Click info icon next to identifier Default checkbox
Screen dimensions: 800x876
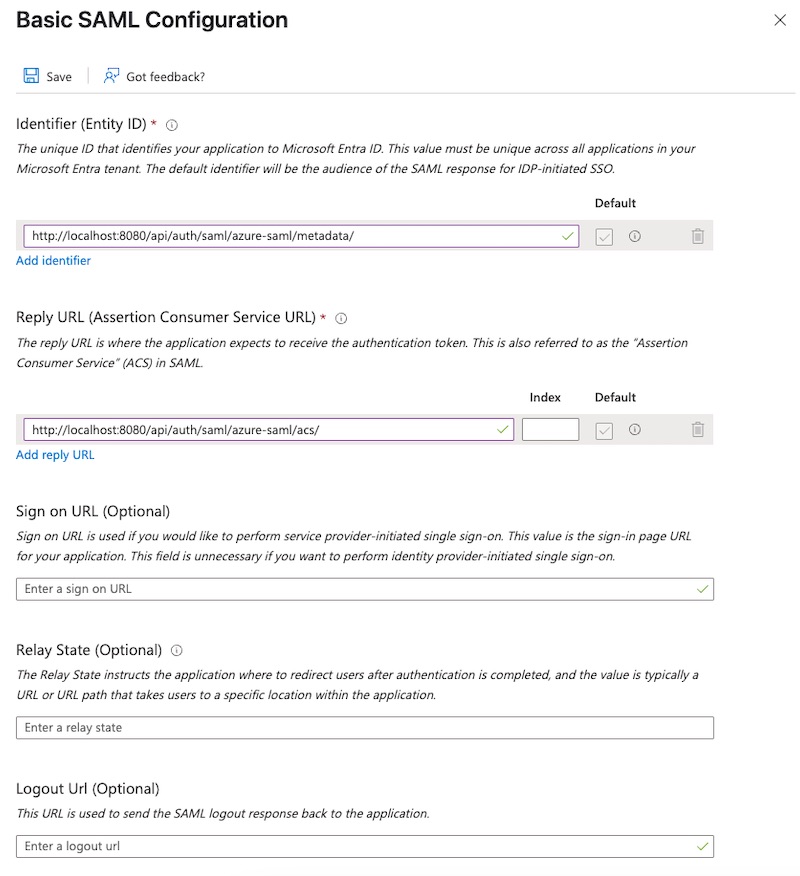point(634,236)
